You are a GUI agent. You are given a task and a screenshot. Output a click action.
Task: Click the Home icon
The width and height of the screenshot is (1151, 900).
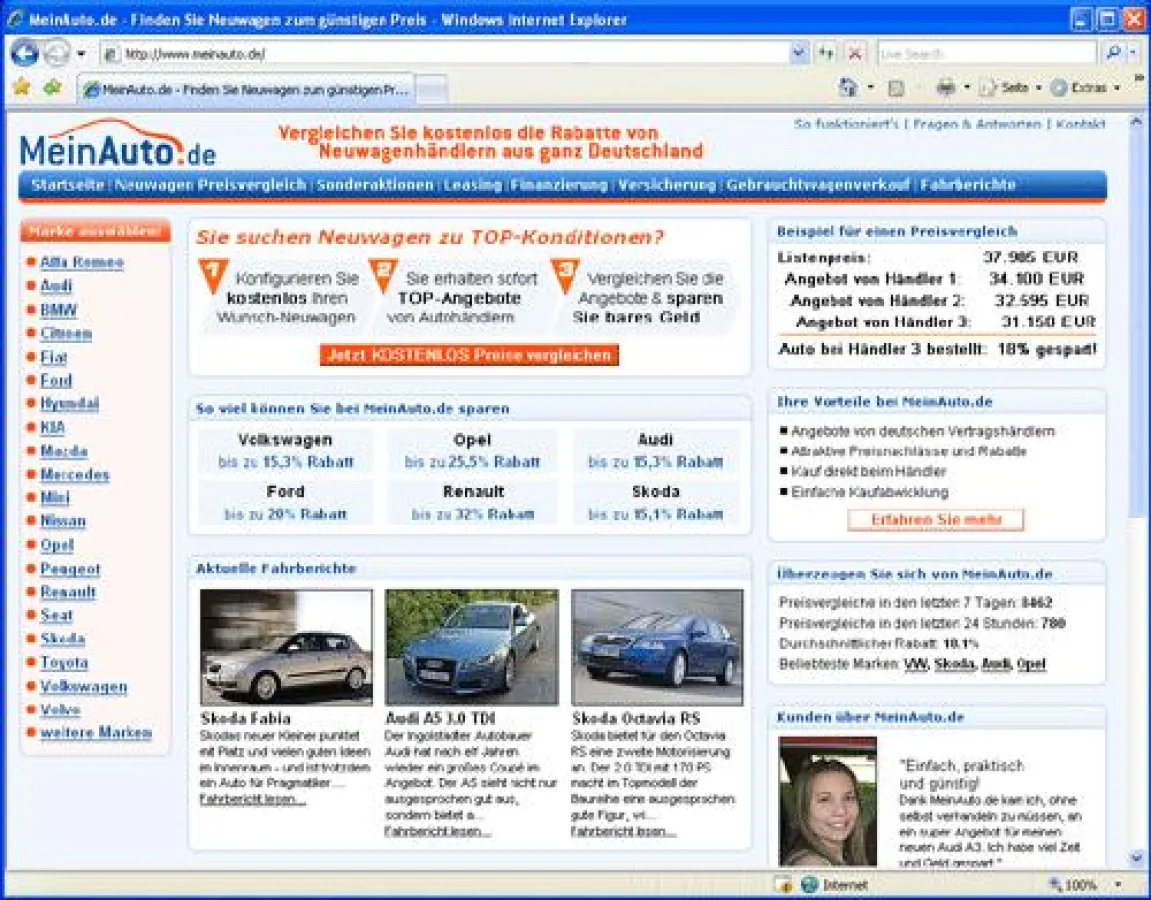click(848, 88)
